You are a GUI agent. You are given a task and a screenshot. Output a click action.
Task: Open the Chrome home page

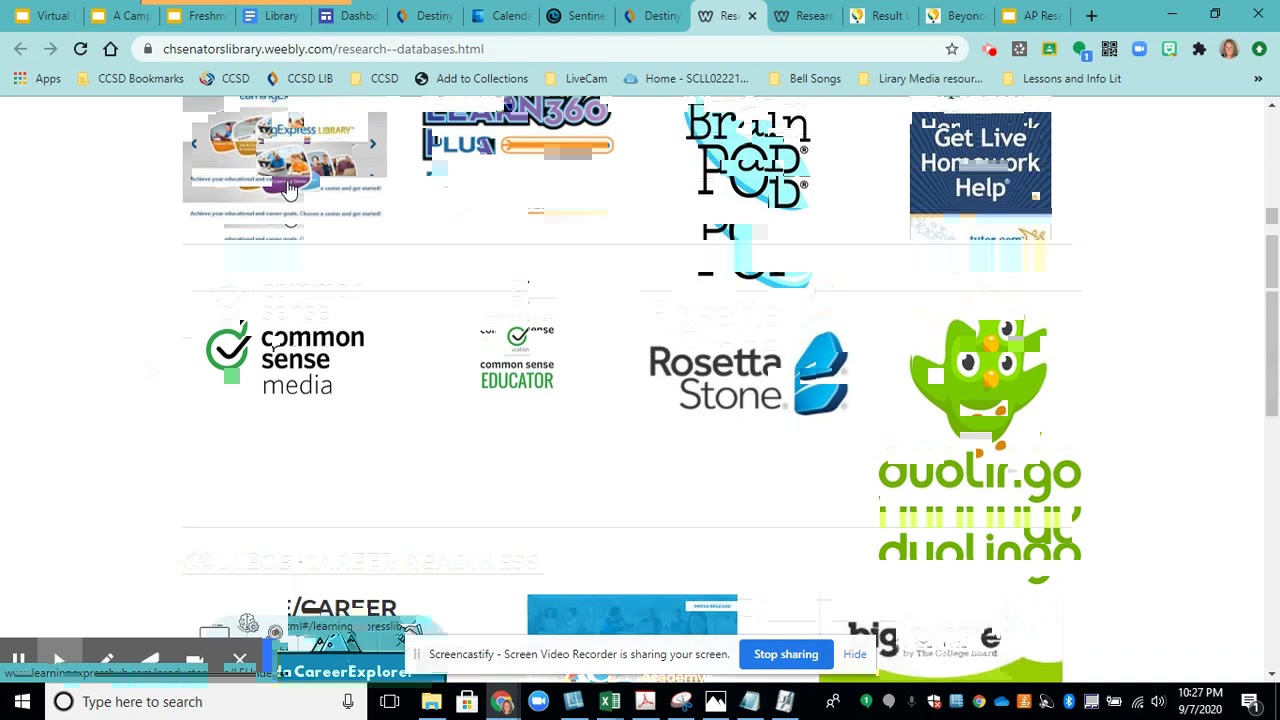coord(110,48)
